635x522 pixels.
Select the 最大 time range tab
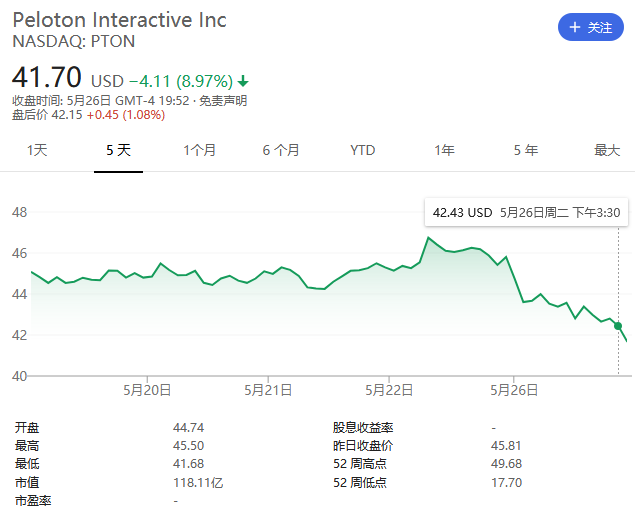pos(607,150)
